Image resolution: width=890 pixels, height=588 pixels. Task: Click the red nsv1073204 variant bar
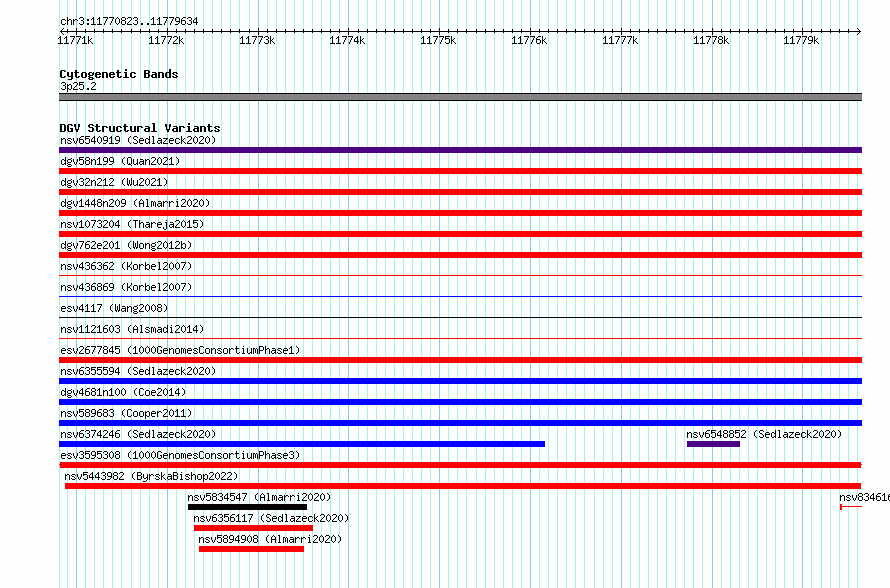coord(460,234)
